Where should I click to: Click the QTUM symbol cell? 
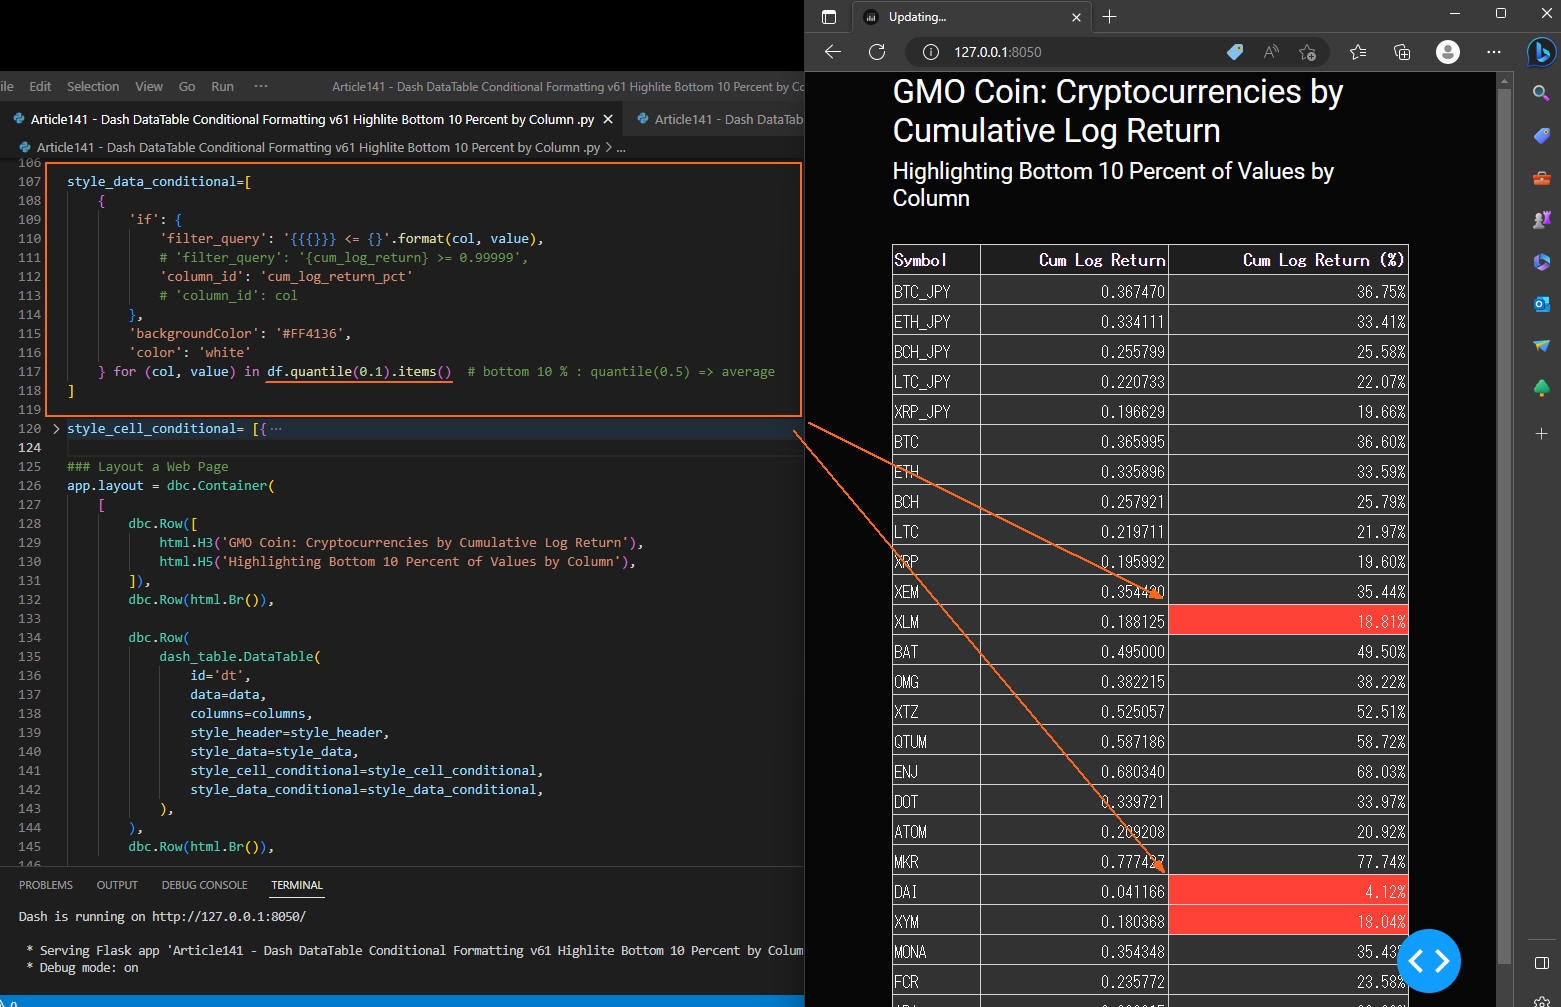click(x=936, y=741)
